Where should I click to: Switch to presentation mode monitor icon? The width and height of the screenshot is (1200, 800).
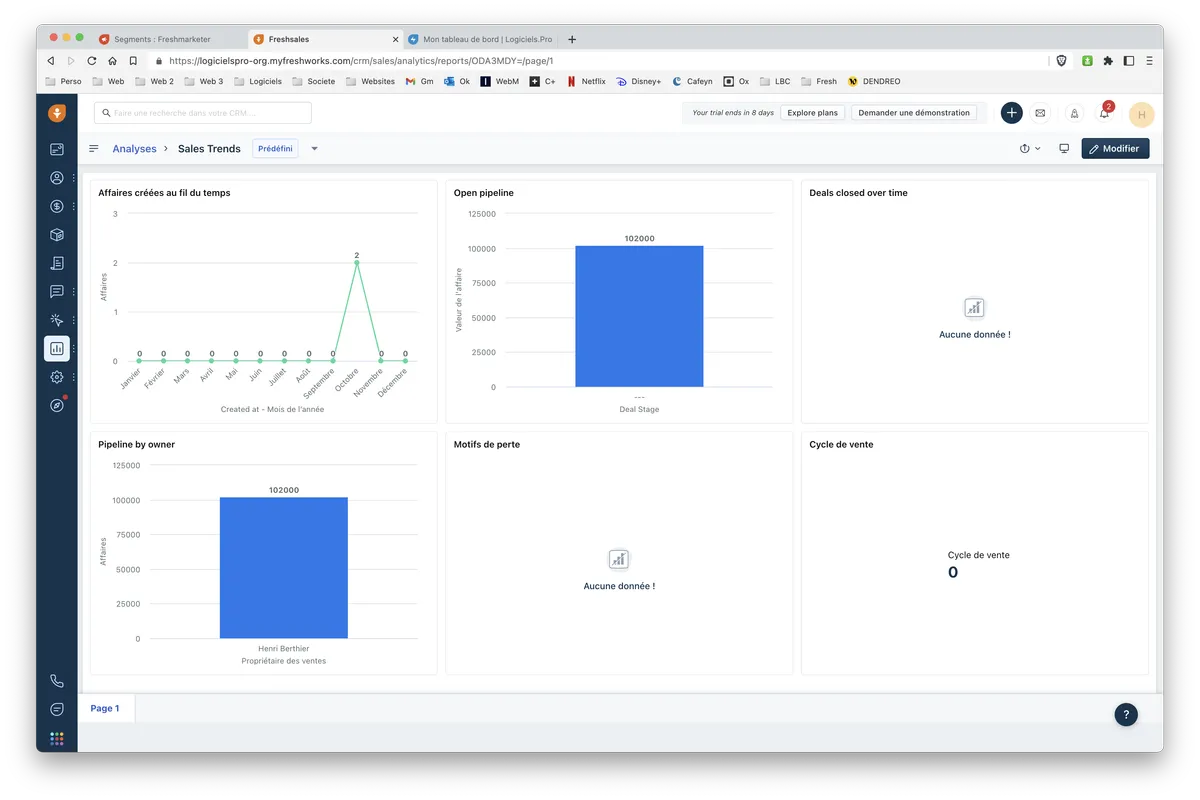[x=1064, y=149]
